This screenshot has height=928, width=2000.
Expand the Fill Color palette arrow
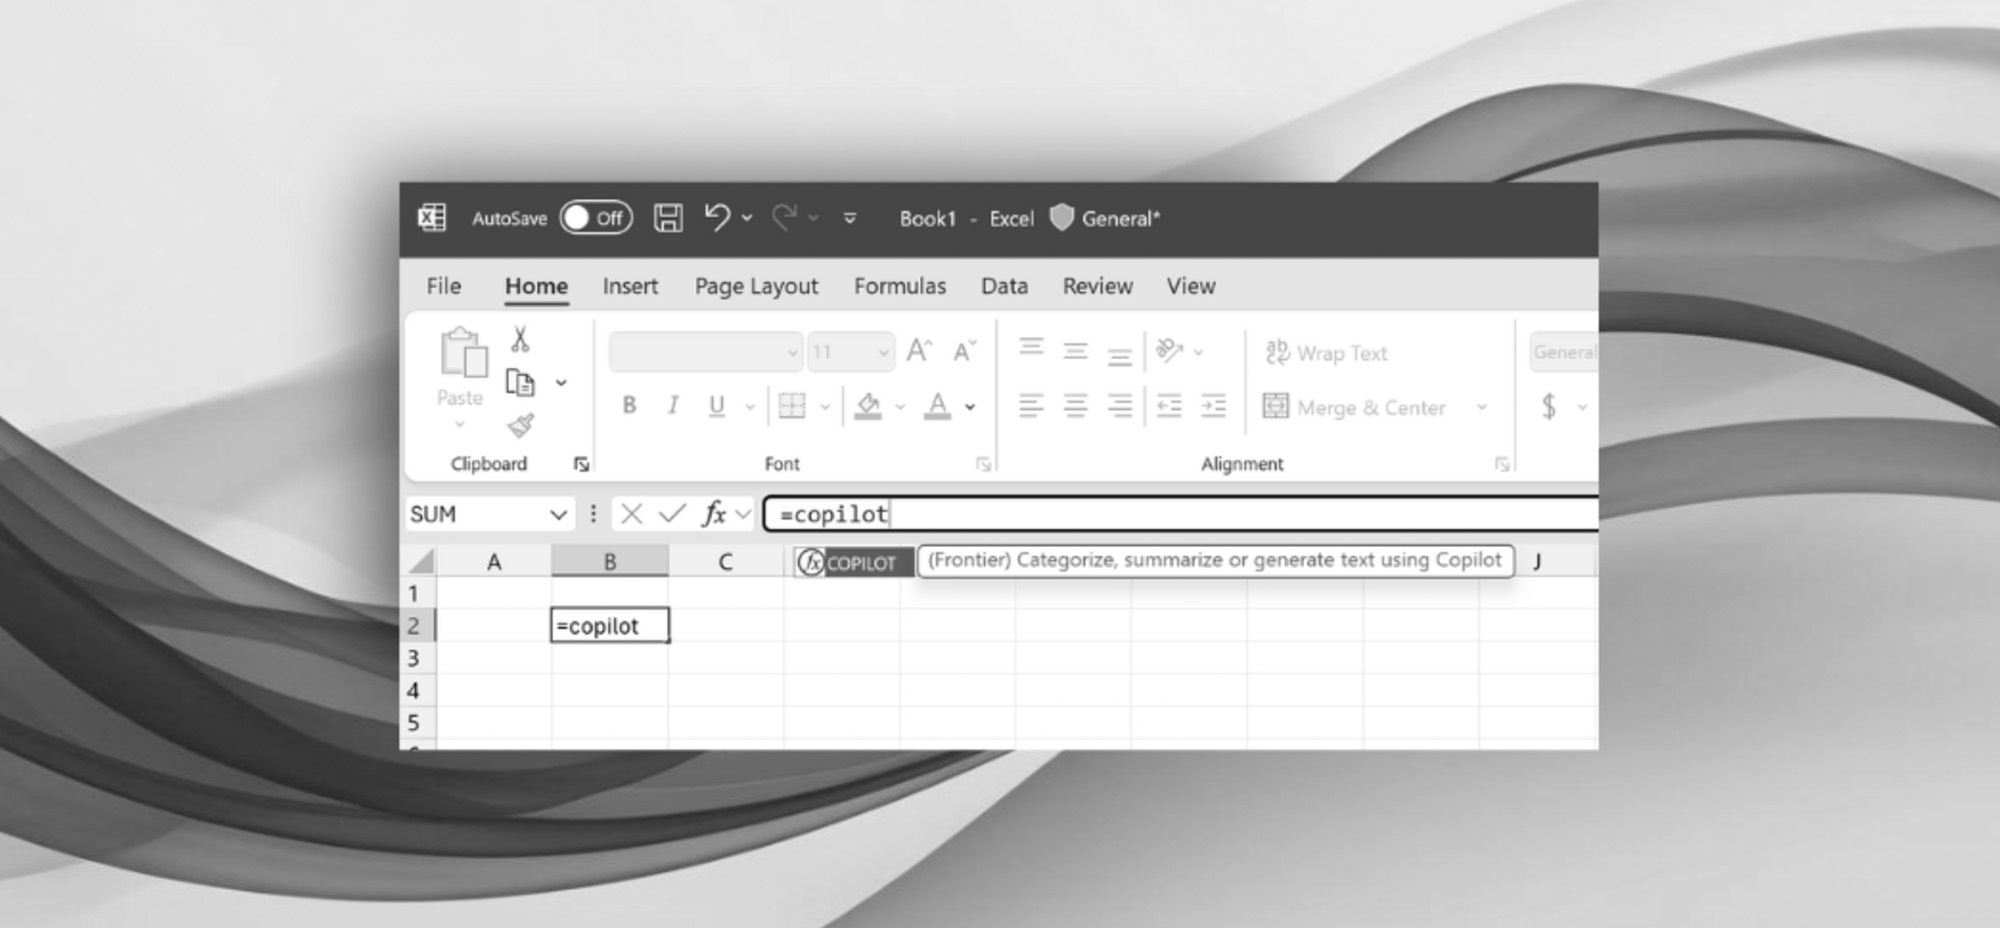[900, 407]
